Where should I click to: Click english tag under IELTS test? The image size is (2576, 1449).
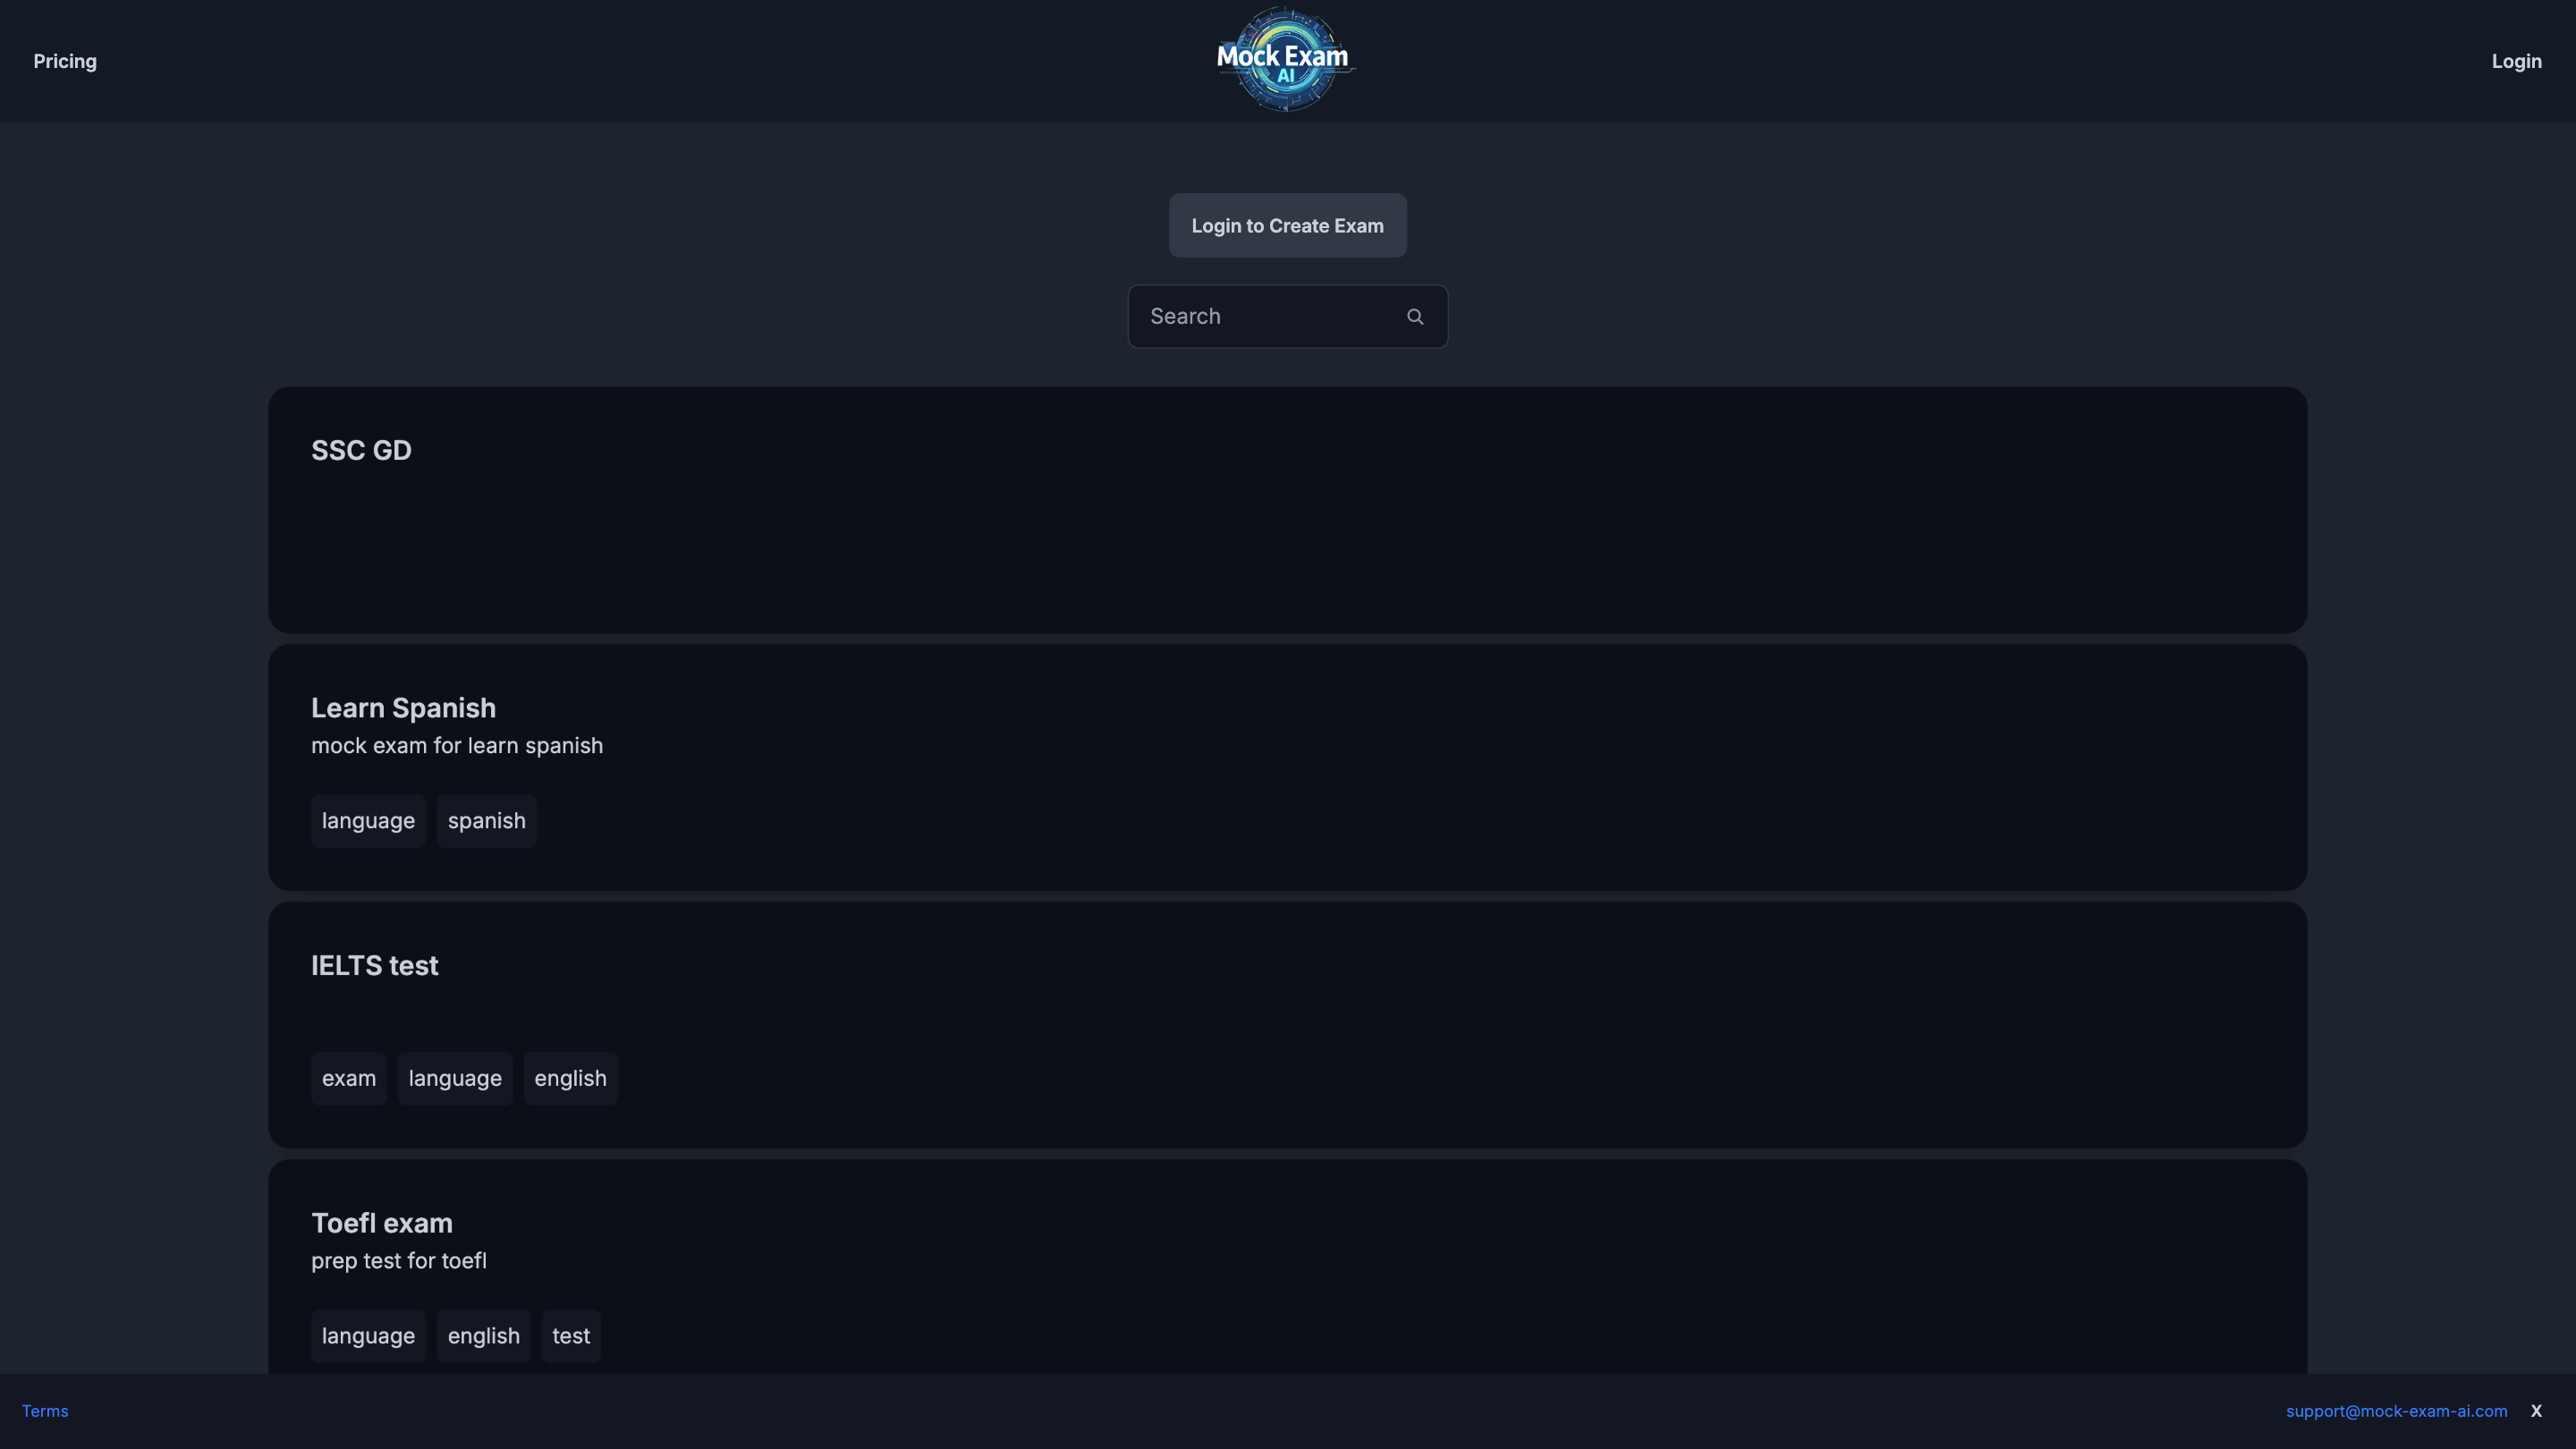(x=570, y=1078)
